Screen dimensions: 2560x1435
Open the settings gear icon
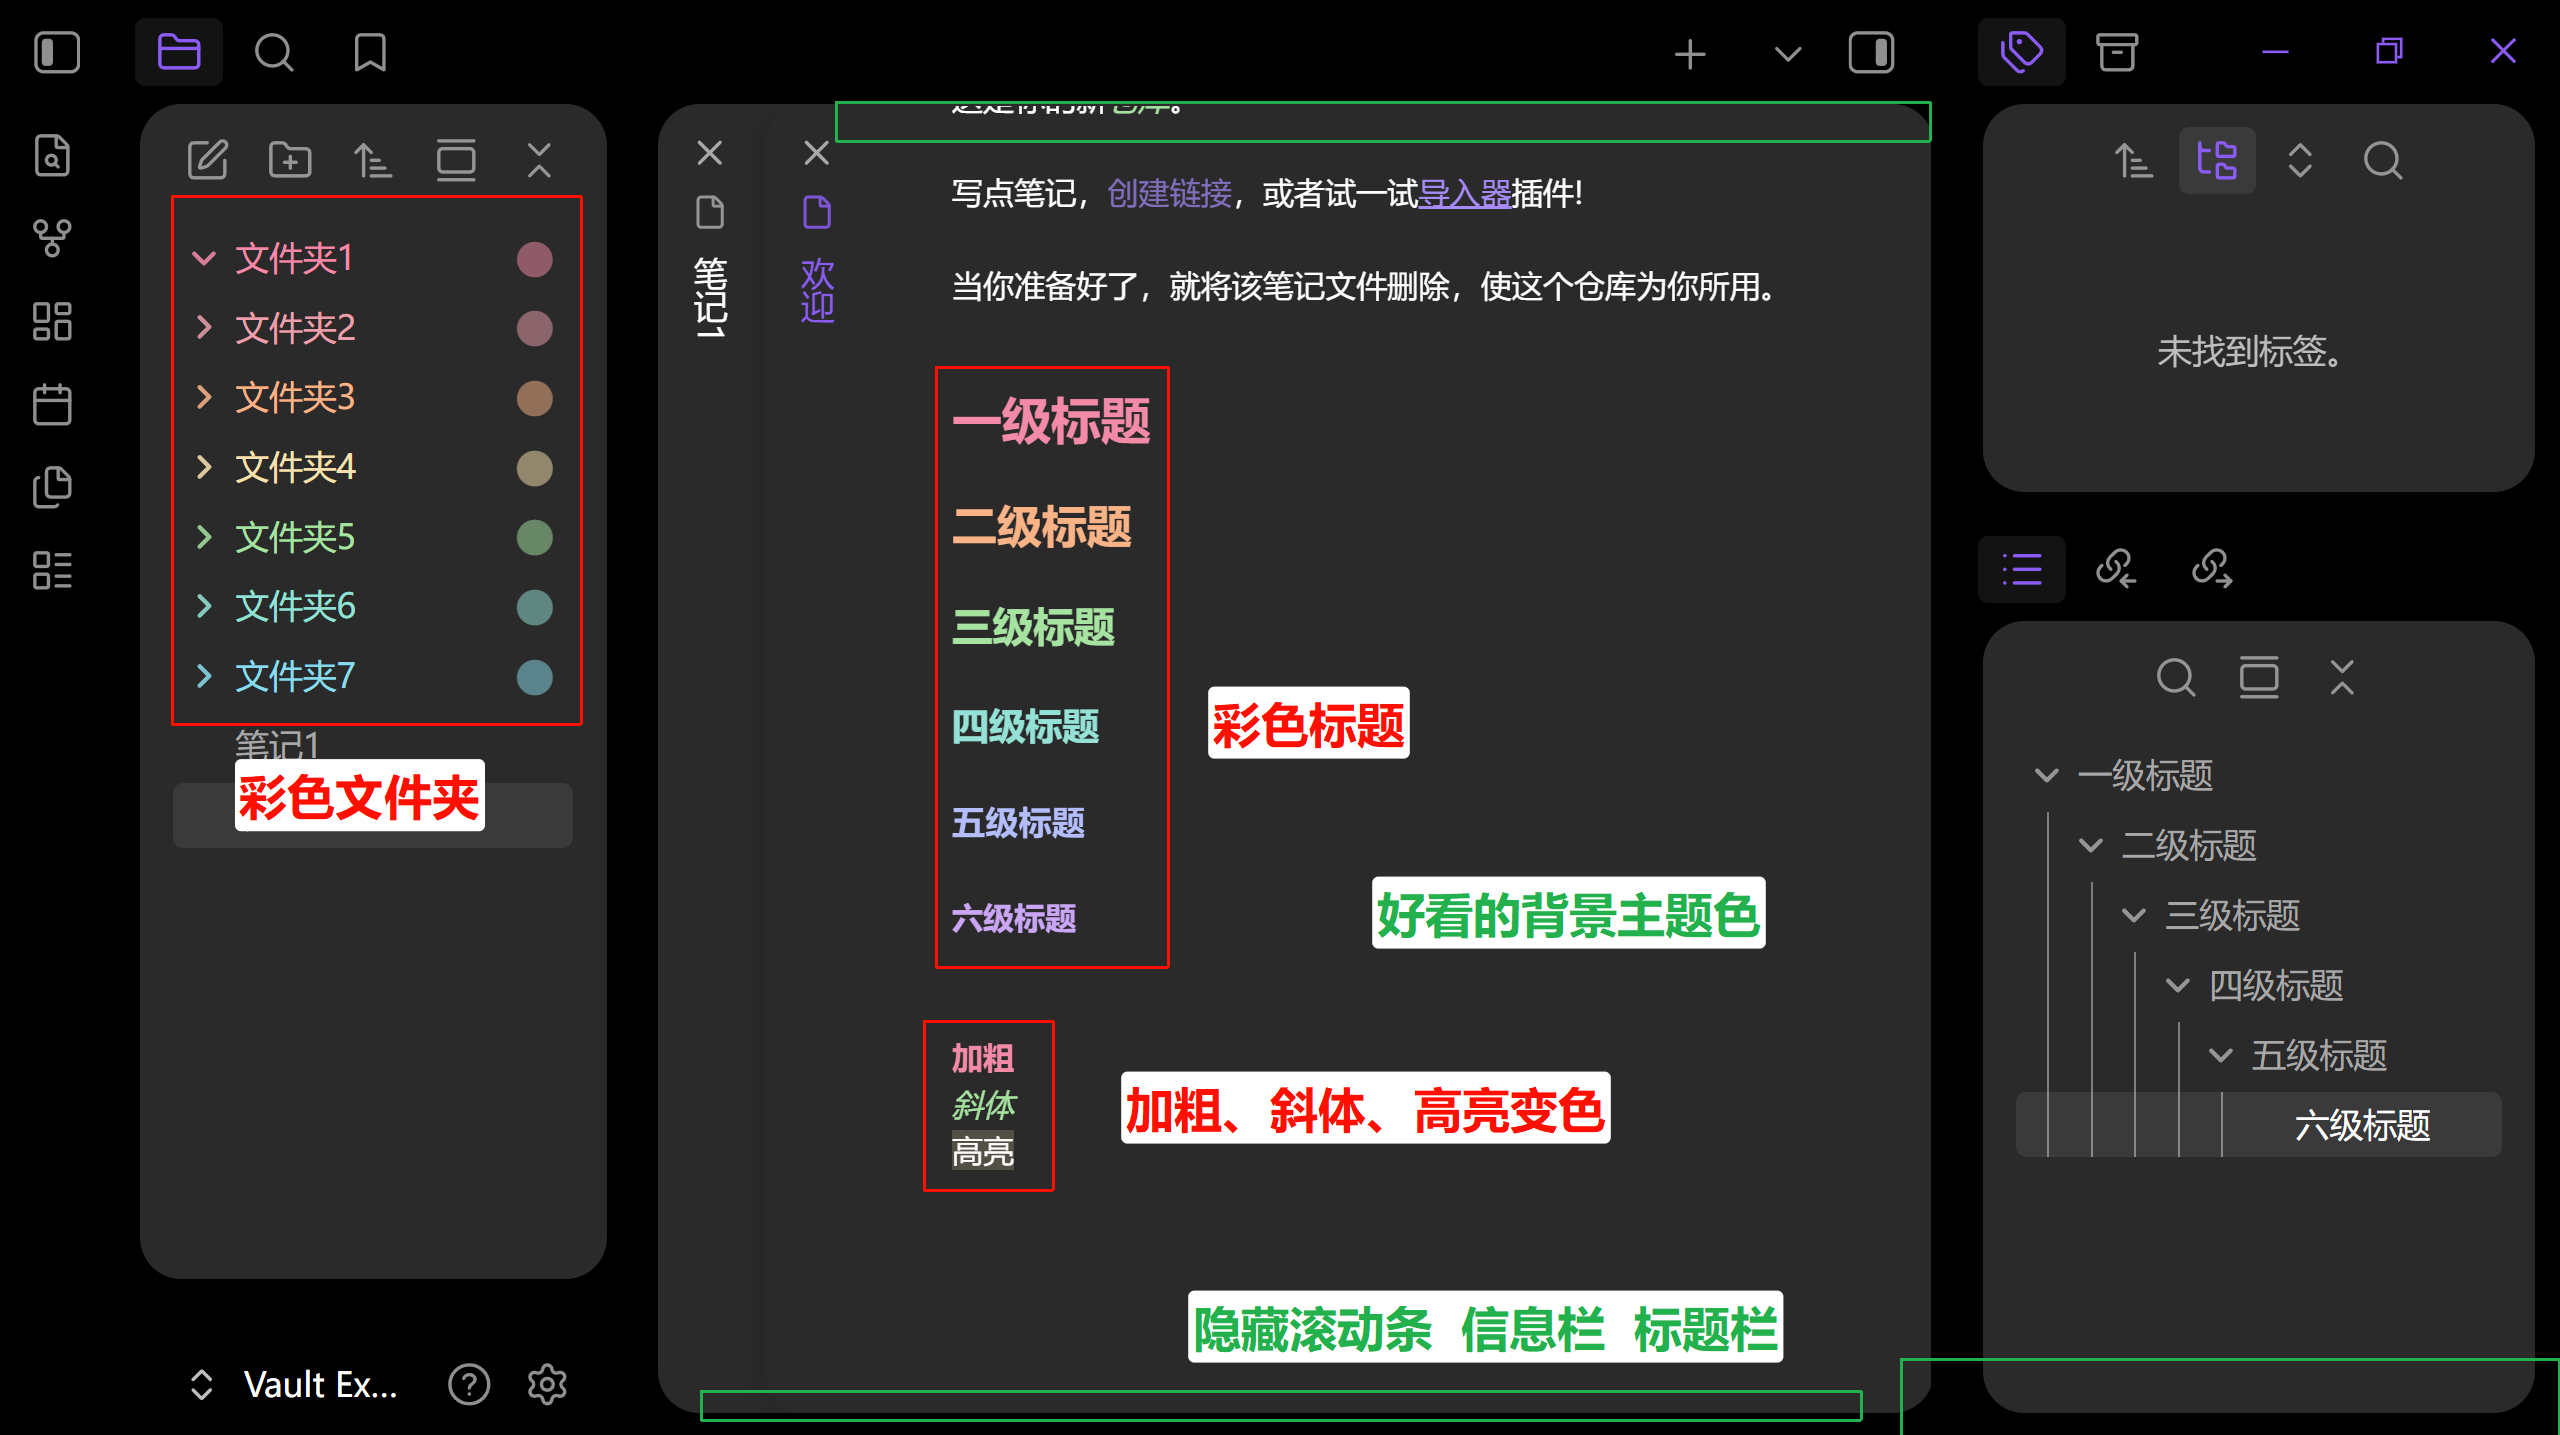click(547, 1384)
